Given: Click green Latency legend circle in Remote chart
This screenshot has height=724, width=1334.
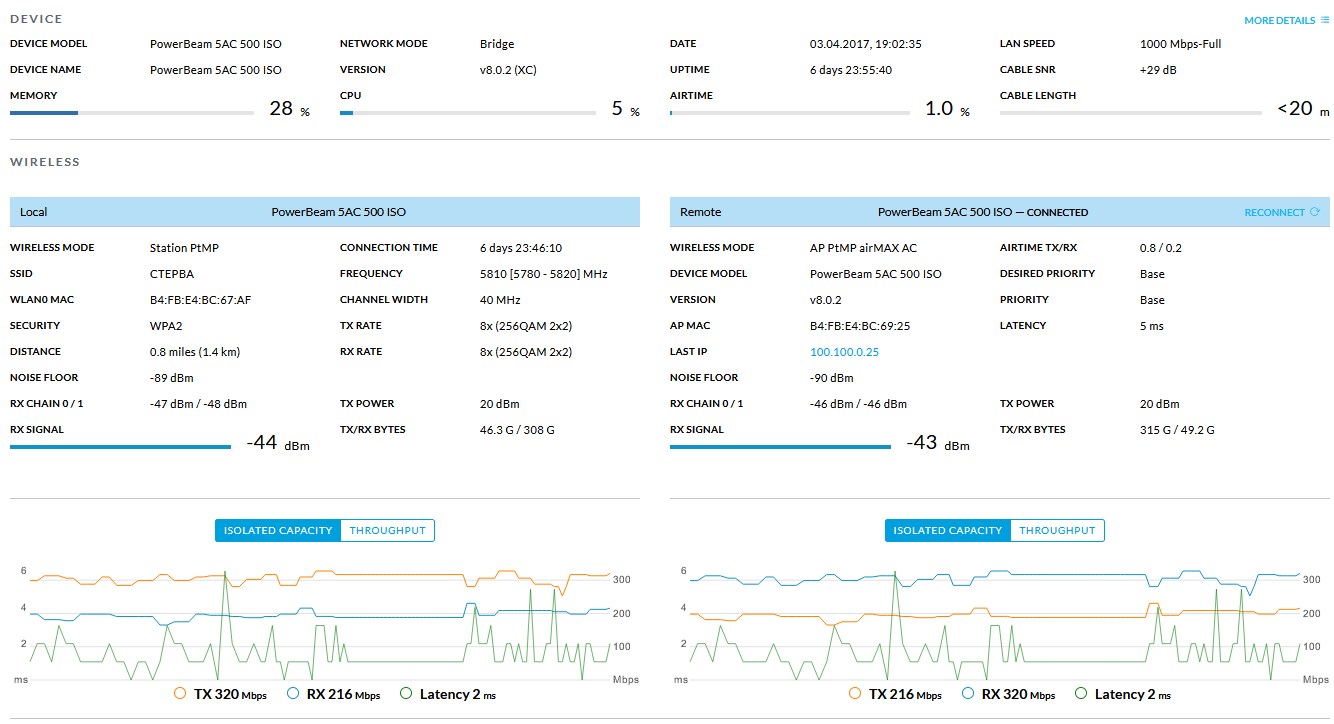Looking at the screenshot, I should point(1081,693).
